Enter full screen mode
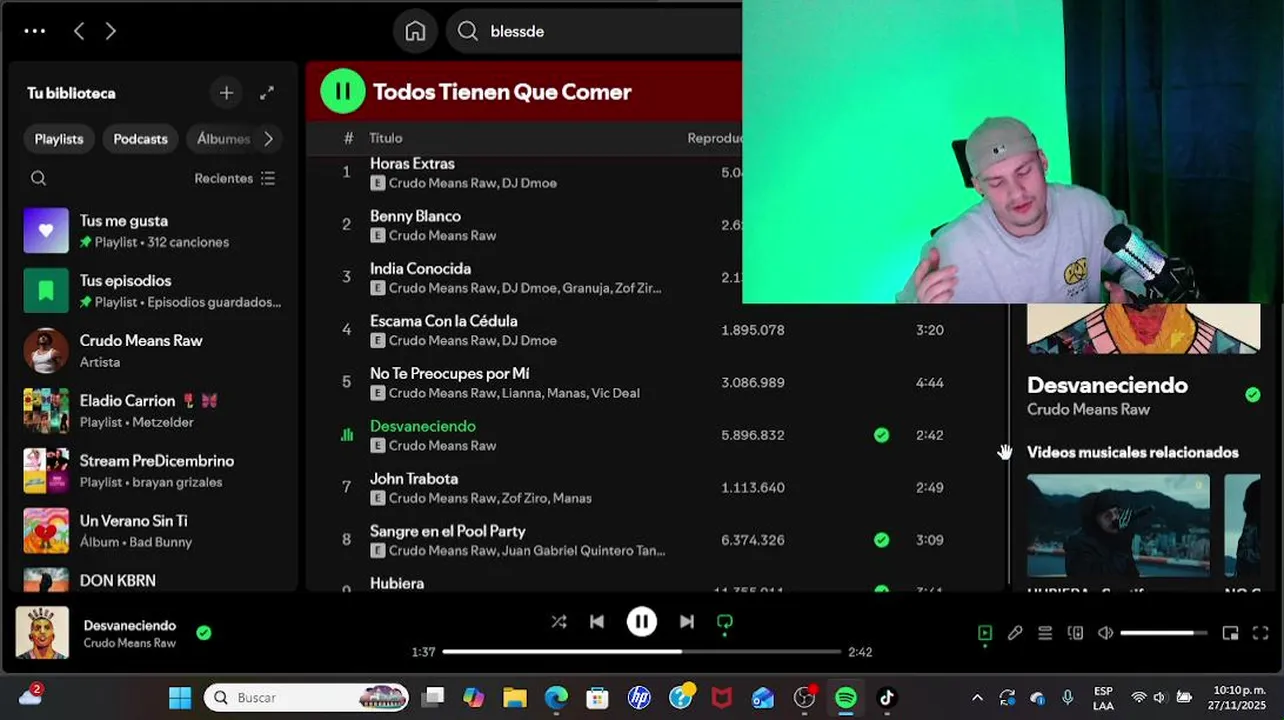Image resolution: width=1284 pixels, height=720 pixels. coord(1261,633)
